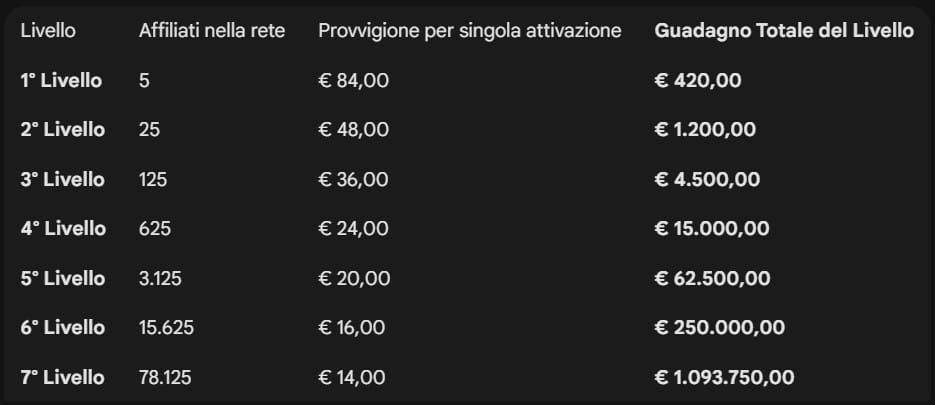Click Guadagno Totale del Livello header

[783, 31]
